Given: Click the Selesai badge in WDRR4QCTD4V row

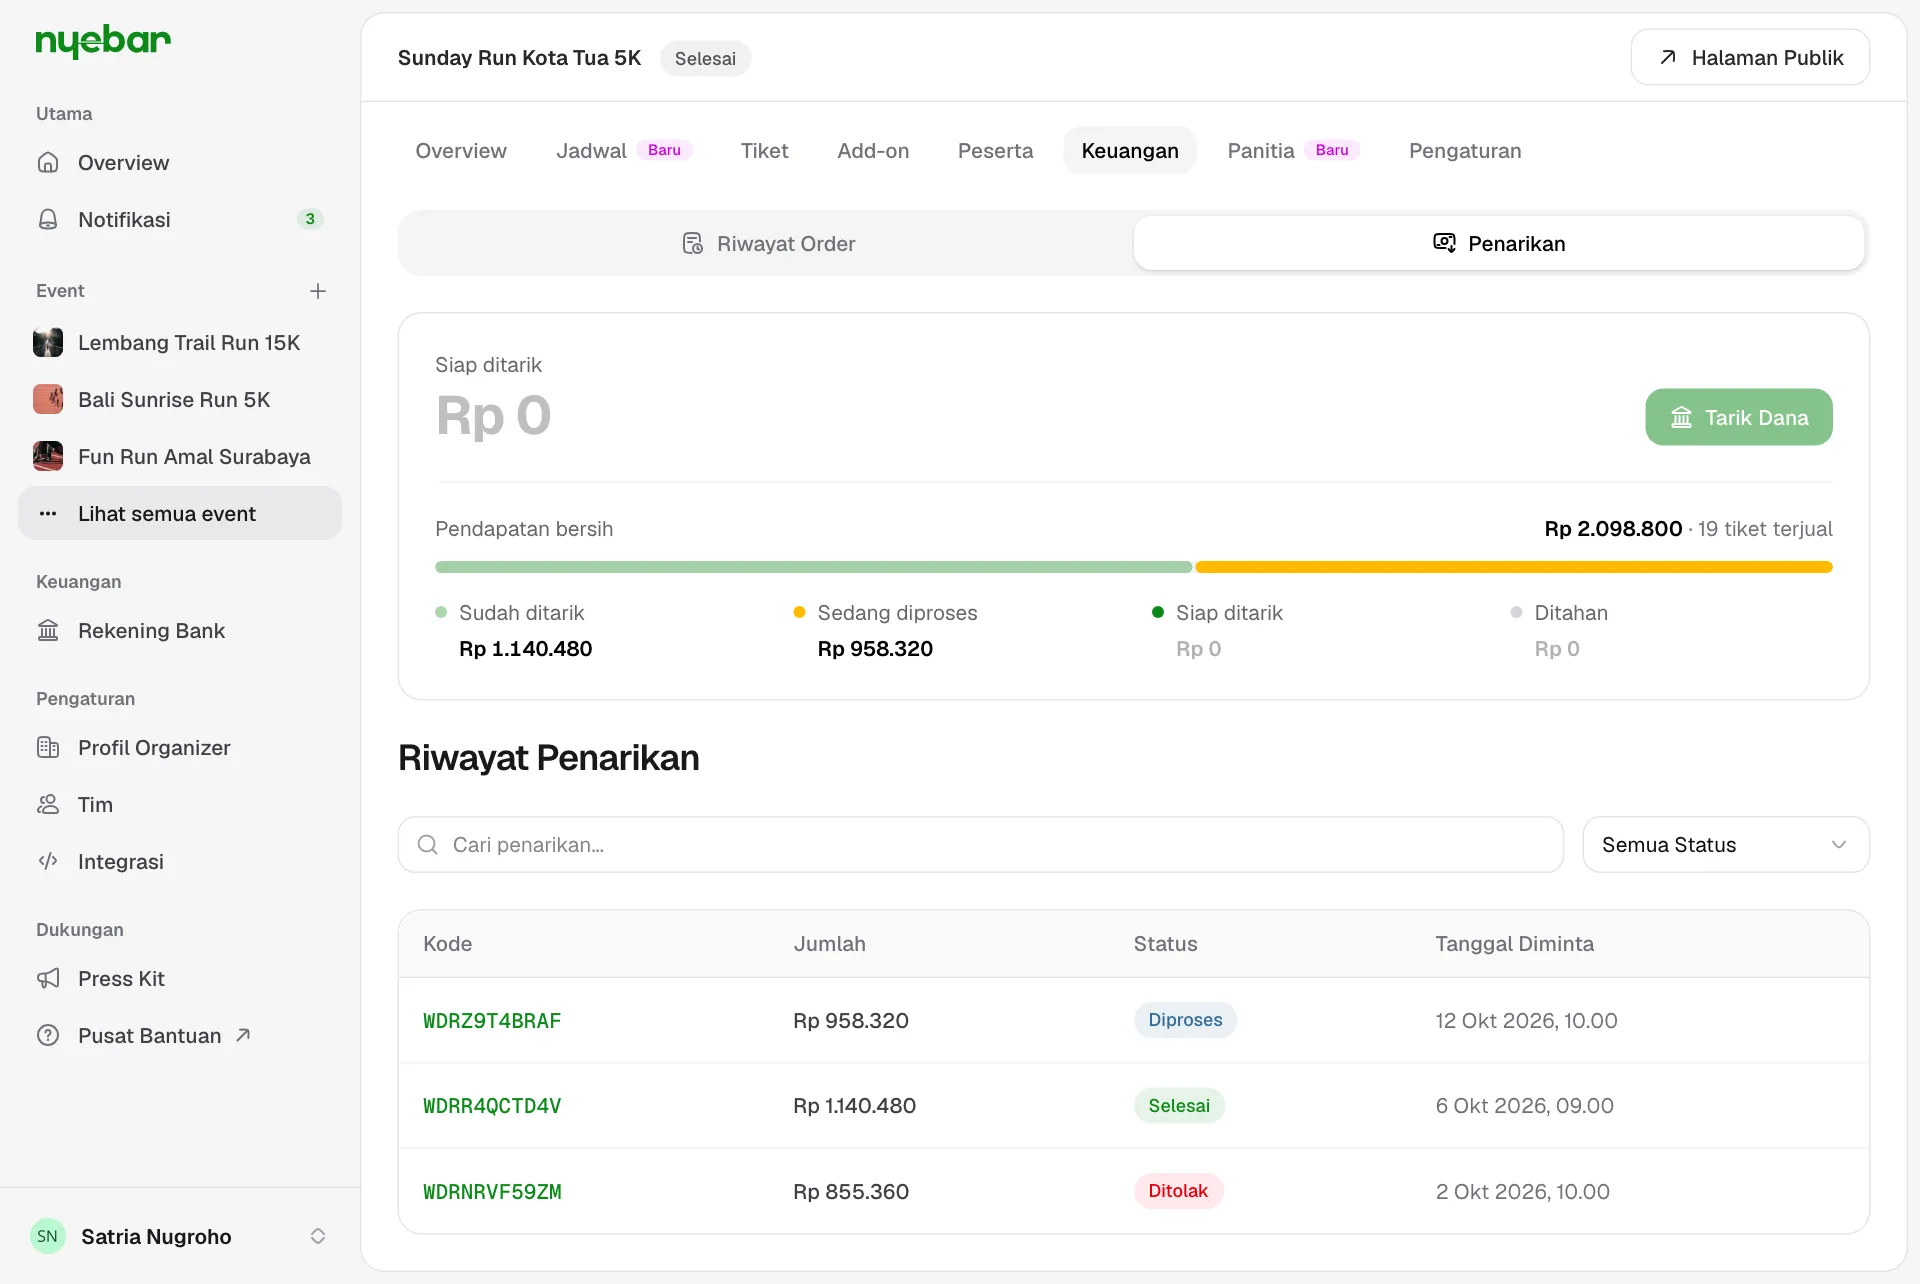Looking at the screenshot, I should point(1179,1105).
